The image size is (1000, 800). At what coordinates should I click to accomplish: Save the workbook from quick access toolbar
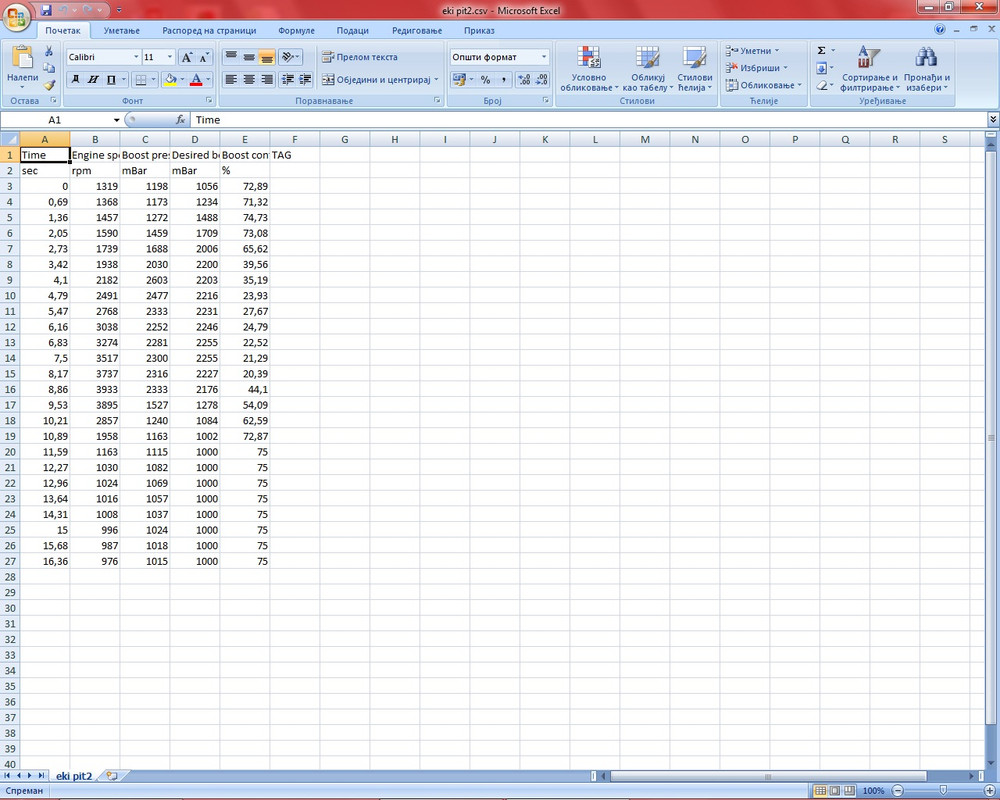pos(46,10)
